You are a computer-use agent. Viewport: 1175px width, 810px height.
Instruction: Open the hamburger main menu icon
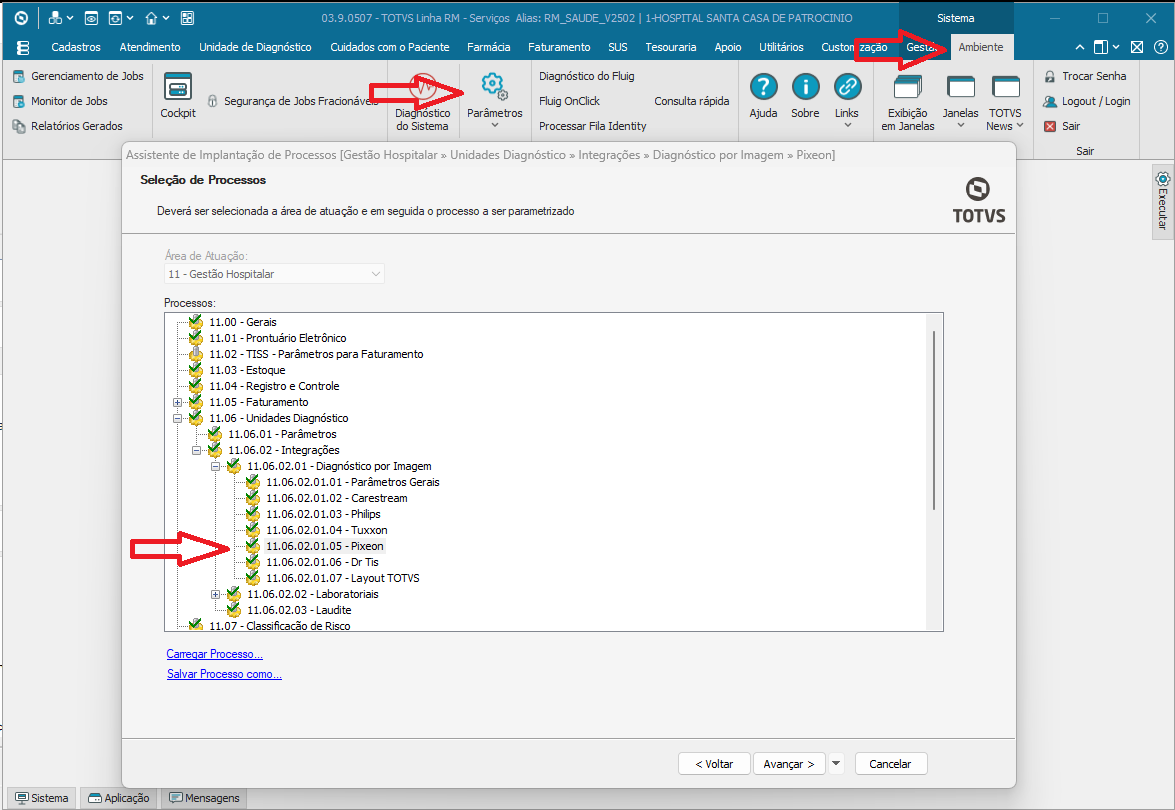pos(22,47)
